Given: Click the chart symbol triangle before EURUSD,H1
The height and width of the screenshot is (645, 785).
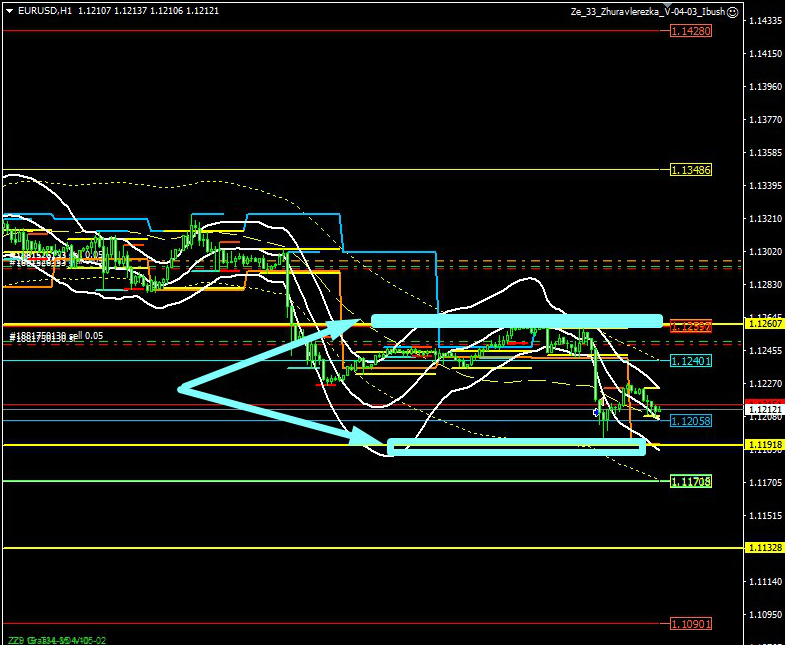Looking at the screenshot, I should [x=7, y=10].
